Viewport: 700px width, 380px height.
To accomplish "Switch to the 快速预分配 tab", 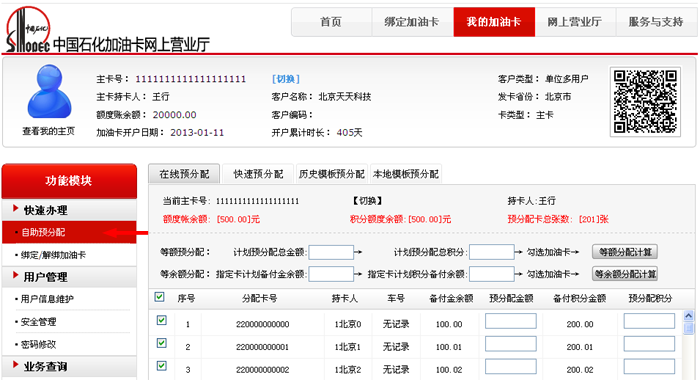I will pyautogui.click(x=258, y=174).
